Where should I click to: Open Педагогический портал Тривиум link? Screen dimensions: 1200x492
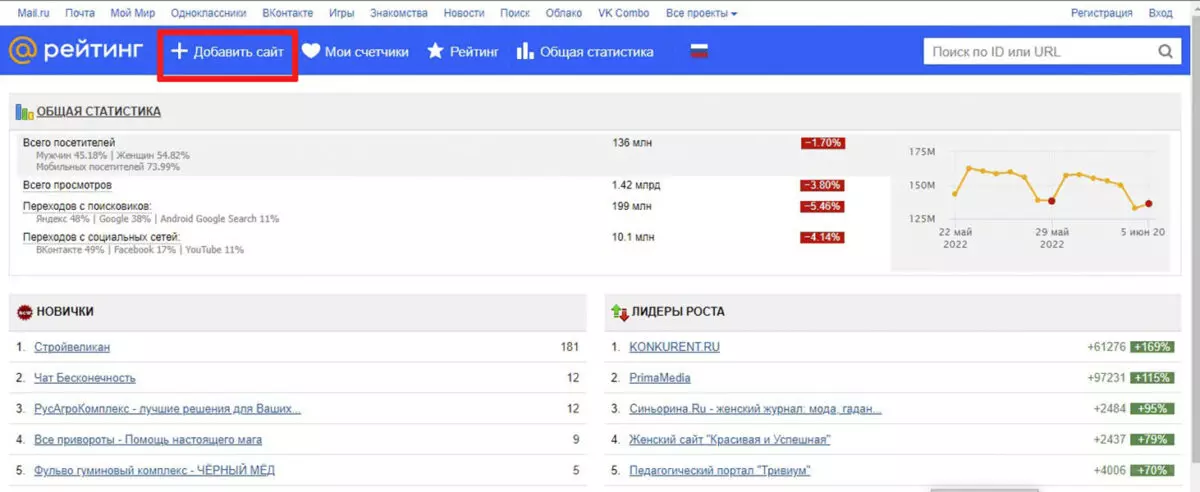pyautogui.click(x=720, y=470)
